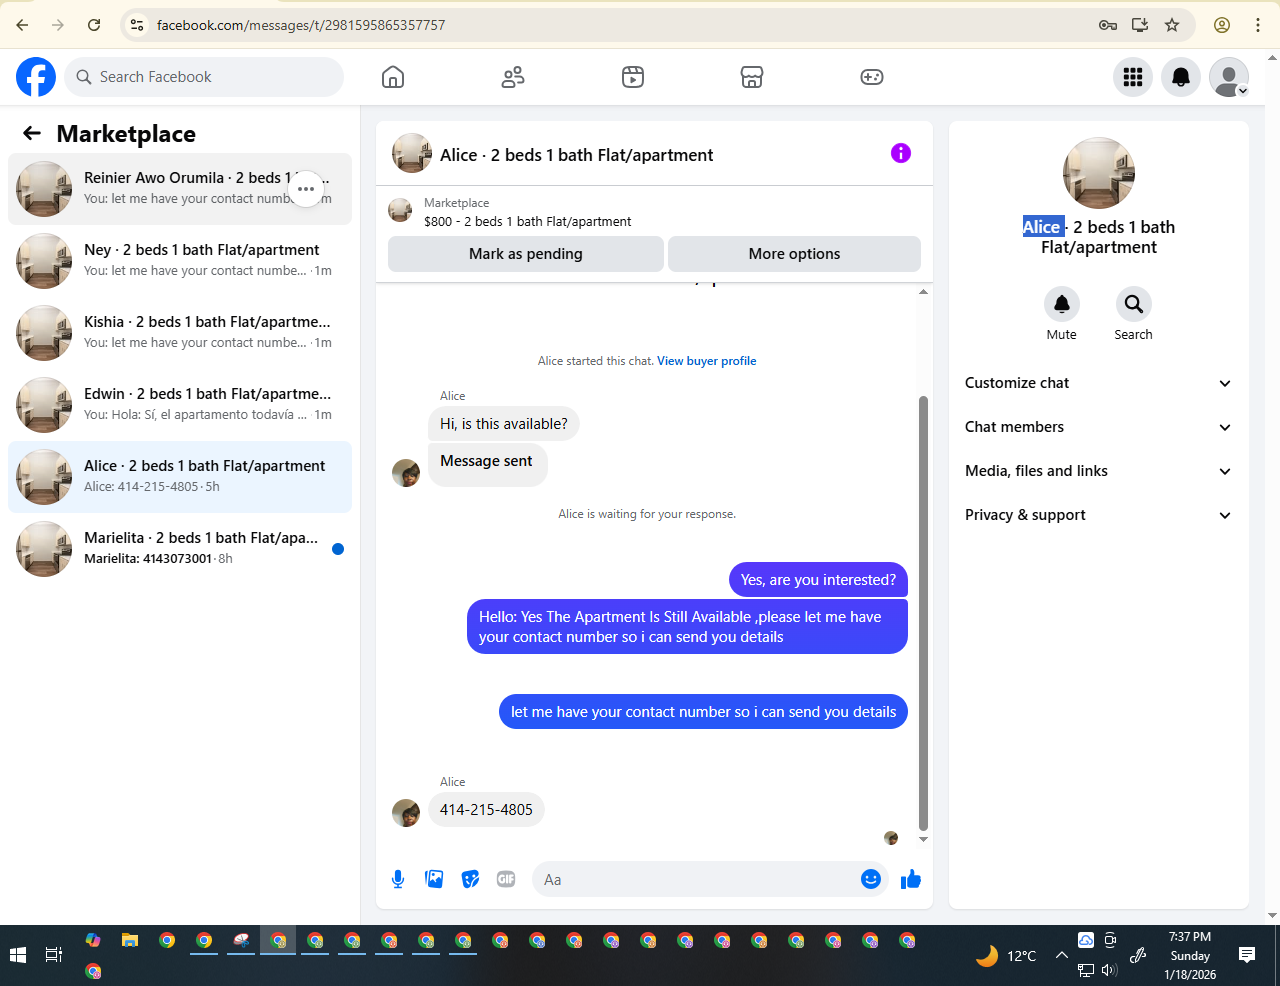1280x986 pixels.
Task: Click the weather 12°C taskbar widget
Action: pyautogui.click(x=1006, y=956)
